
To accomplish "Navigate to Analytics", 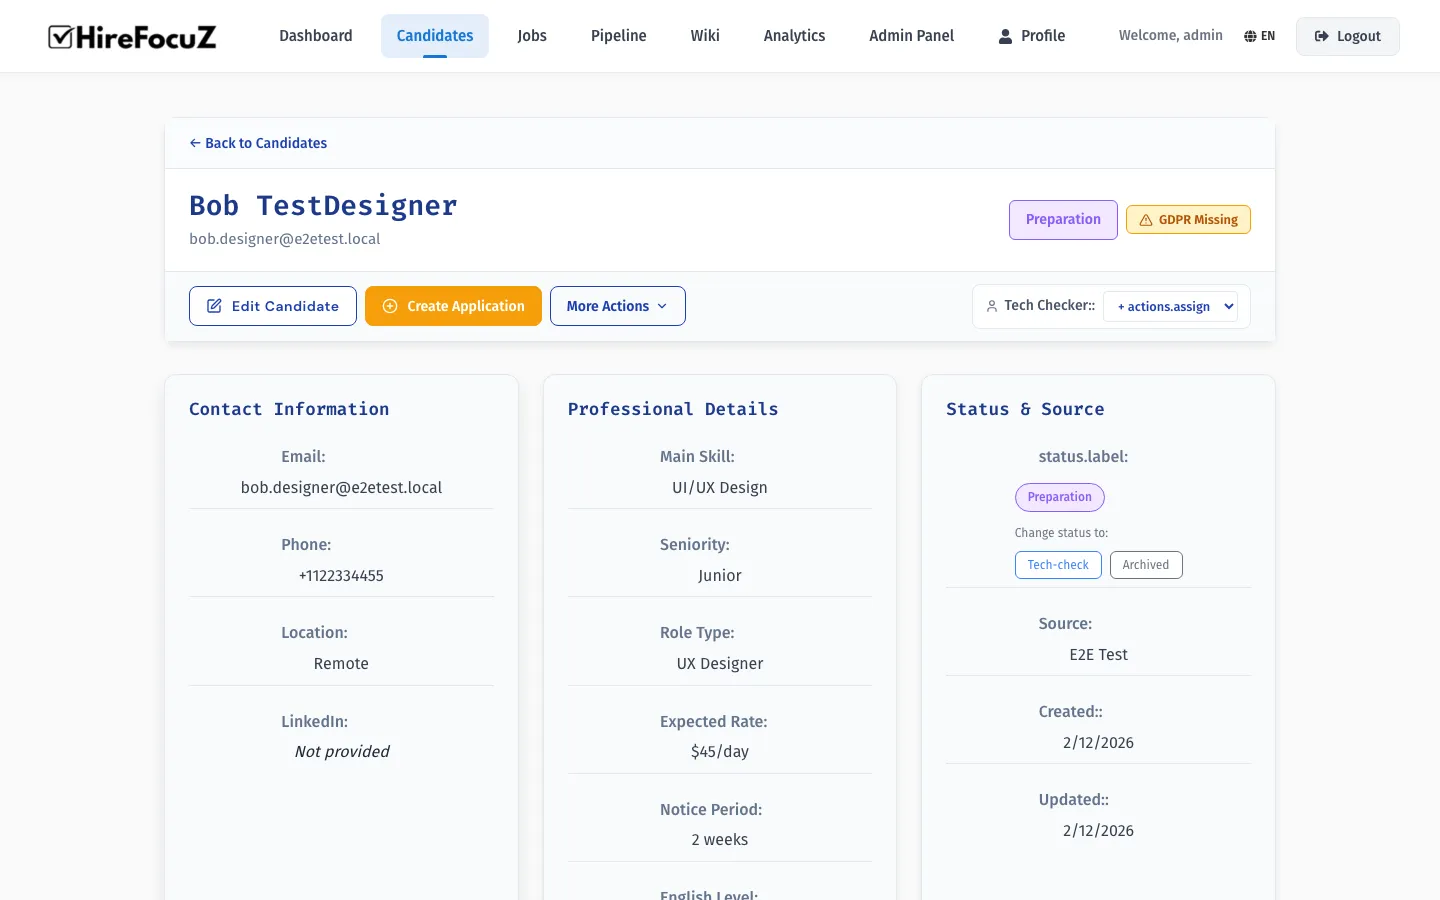I will tap(794, 35).
